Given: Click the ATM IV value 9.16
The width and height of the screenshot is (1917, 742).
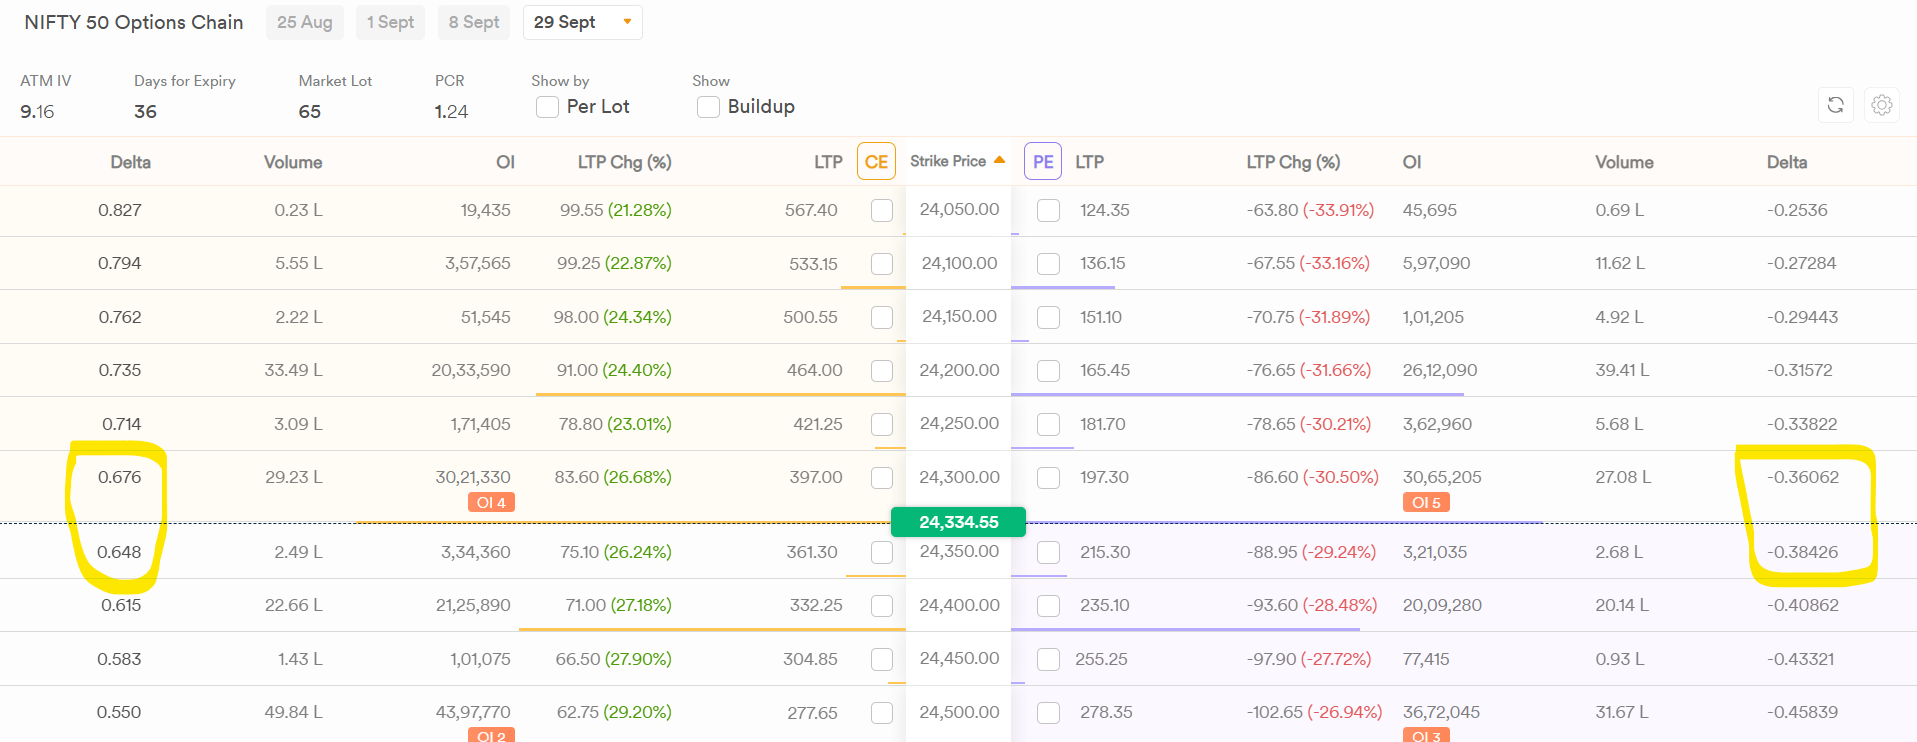Looking at the screenshot, I should coord(37,112).
